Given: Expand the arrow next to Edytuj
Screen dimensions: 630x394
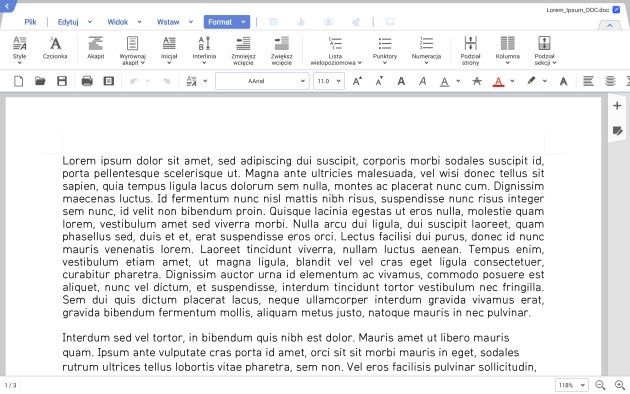Looking at the screenshot, I should 90,22.
